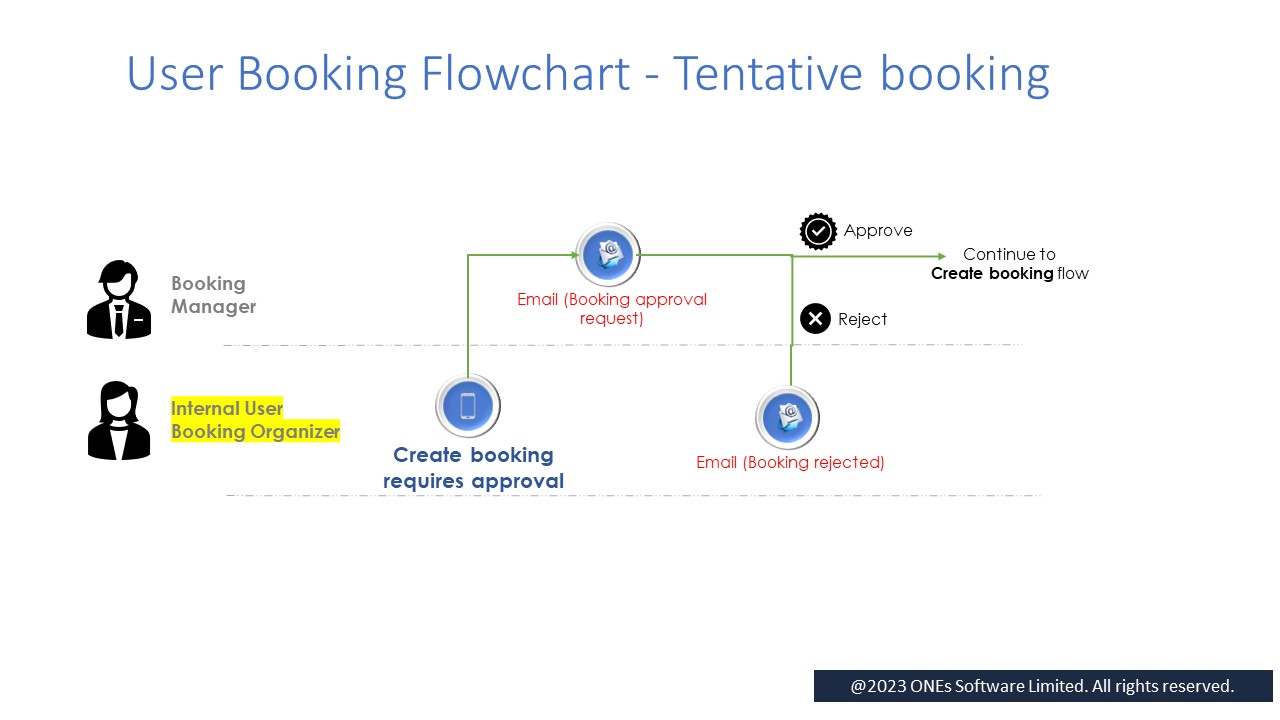Image resolution: width=1280 pixels, height=720 pixels.
Task: Click the ONEs Software copyright footer bar
Action: [1042, 686]
